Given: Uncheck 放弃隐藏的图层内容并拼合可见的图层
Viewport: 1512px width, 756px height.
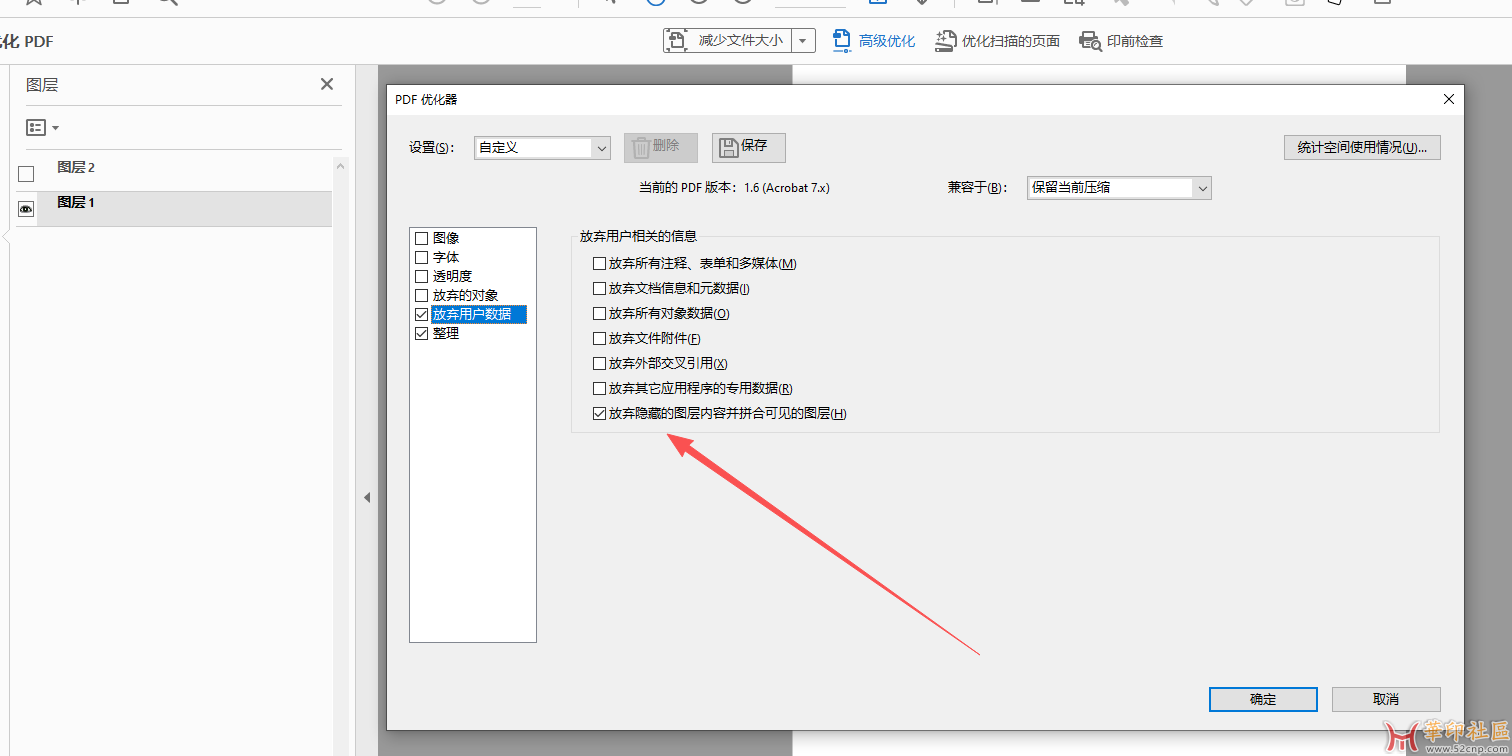Looking at the screenshot, I should pos(599,413).
